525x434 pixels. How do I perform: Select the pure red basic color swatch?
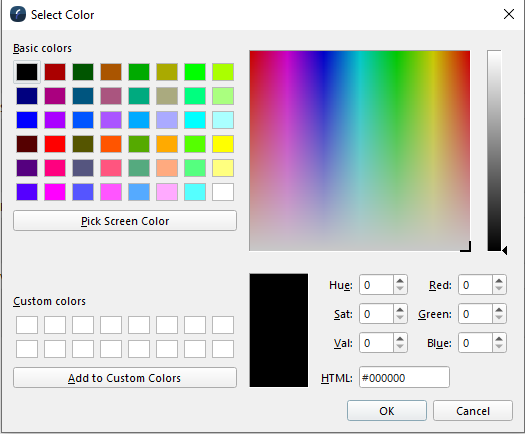tap(55, 144)
